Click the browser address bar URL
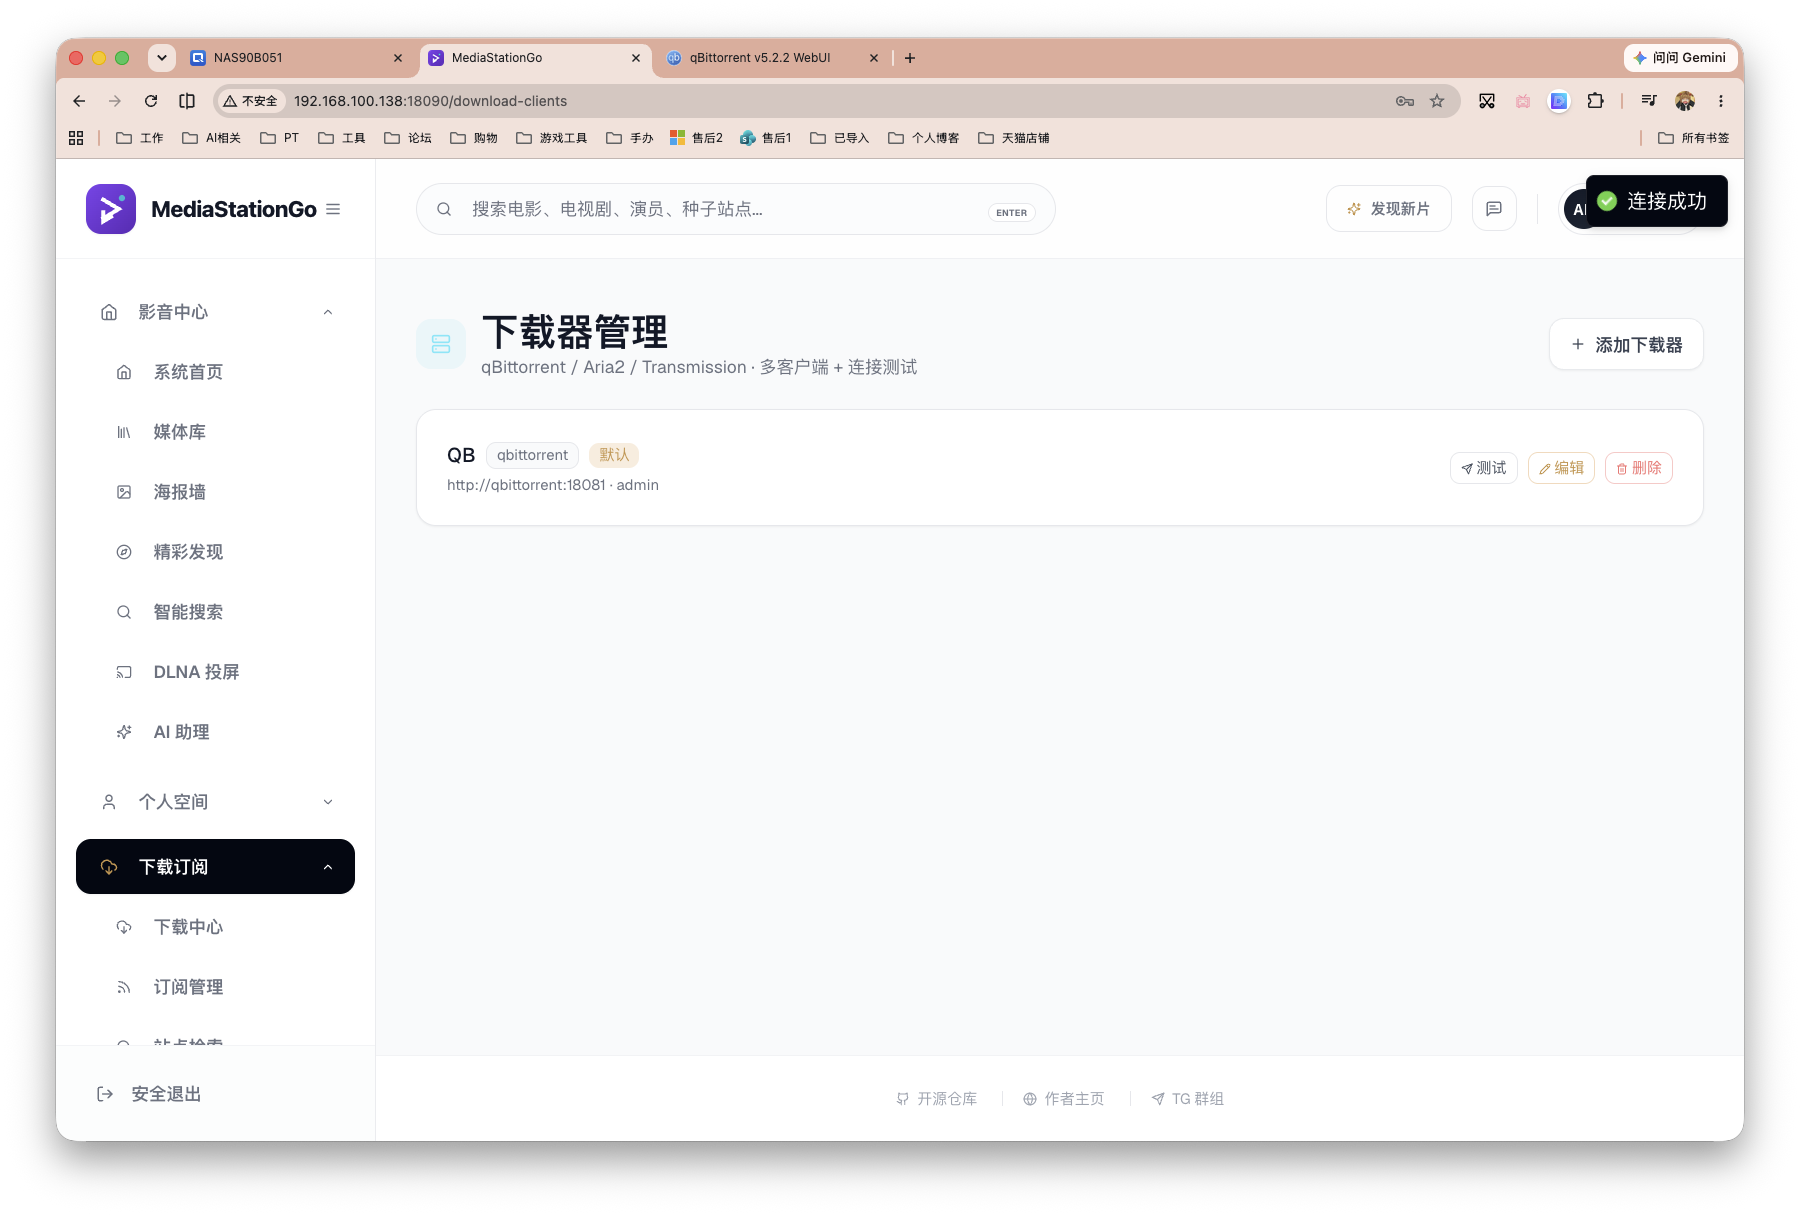Viewport: 1800px width, 1215px height. [430, 101]
